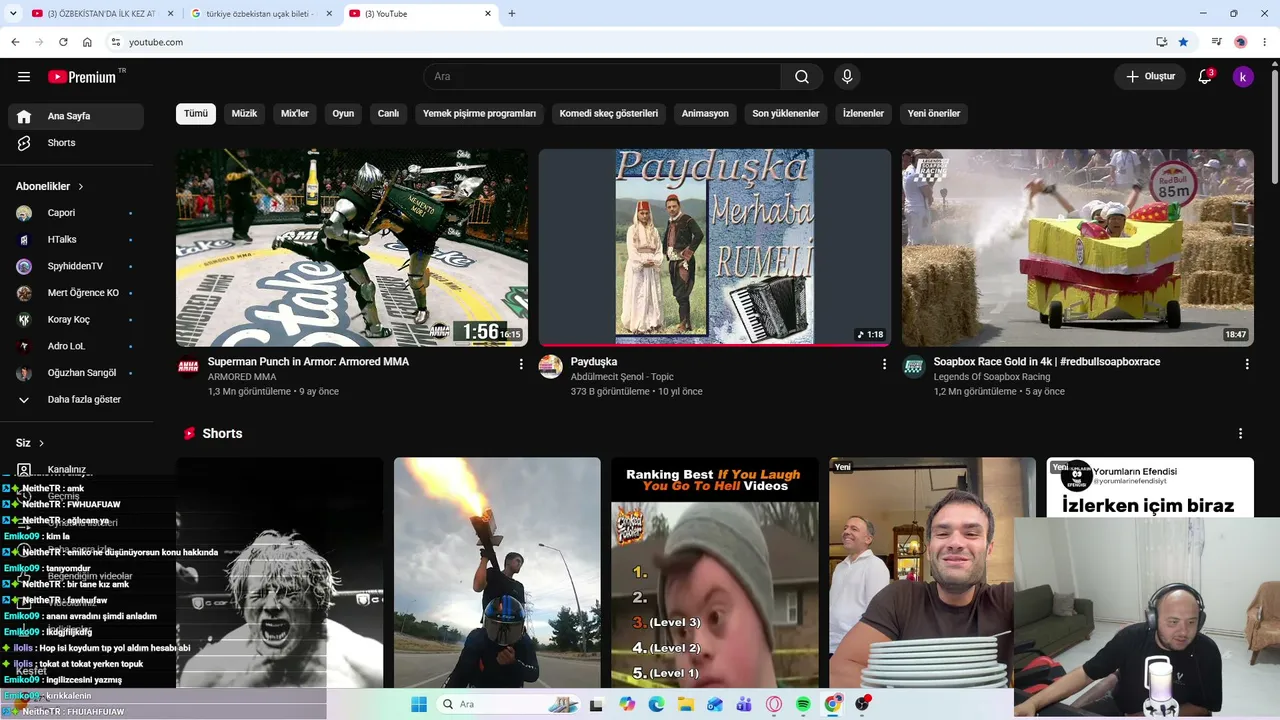This screenshot has width=1280, height=720.
Task: Show Son yüklenenler videos
Action: [x=786, y=114]
